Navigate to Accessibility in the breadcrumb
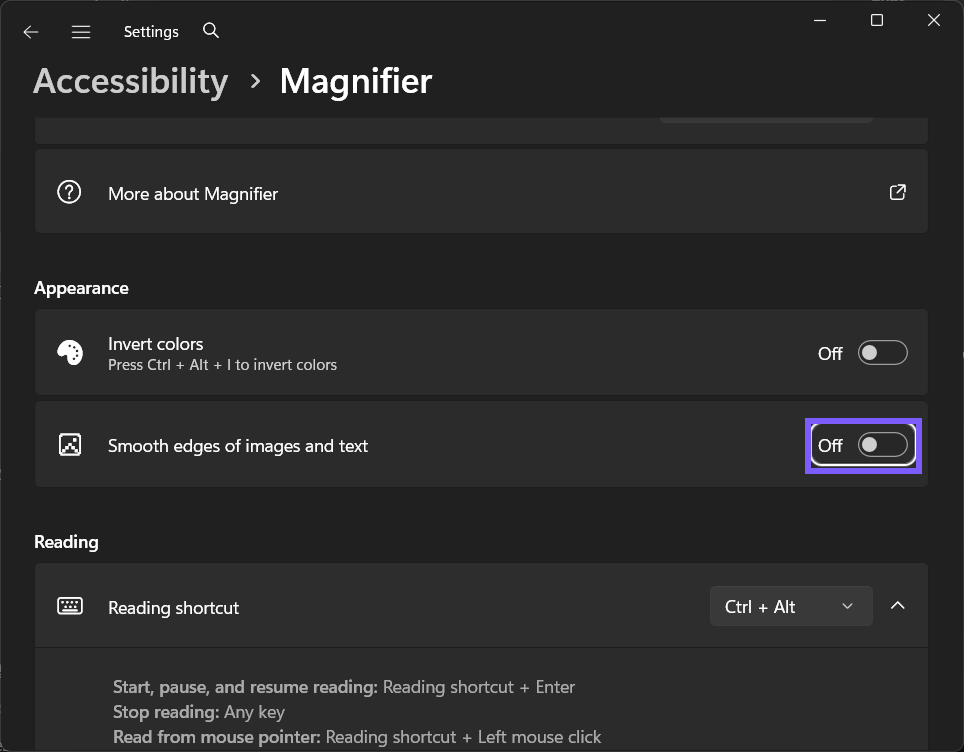The width and height of the screenshot is (964, 752). point(131,81)
